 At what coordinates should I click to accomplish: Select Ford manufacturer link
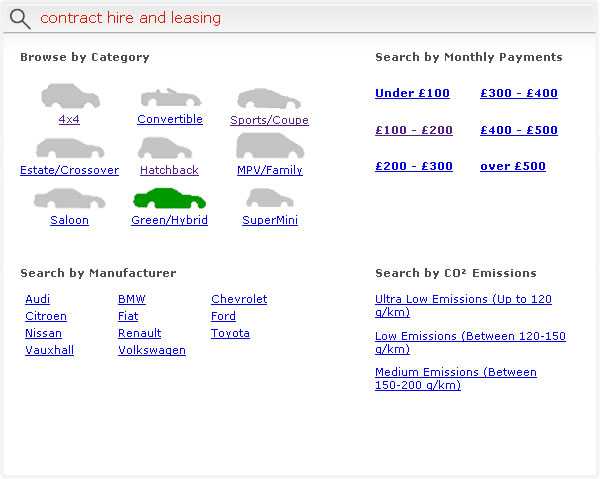[x=223, y=316]
